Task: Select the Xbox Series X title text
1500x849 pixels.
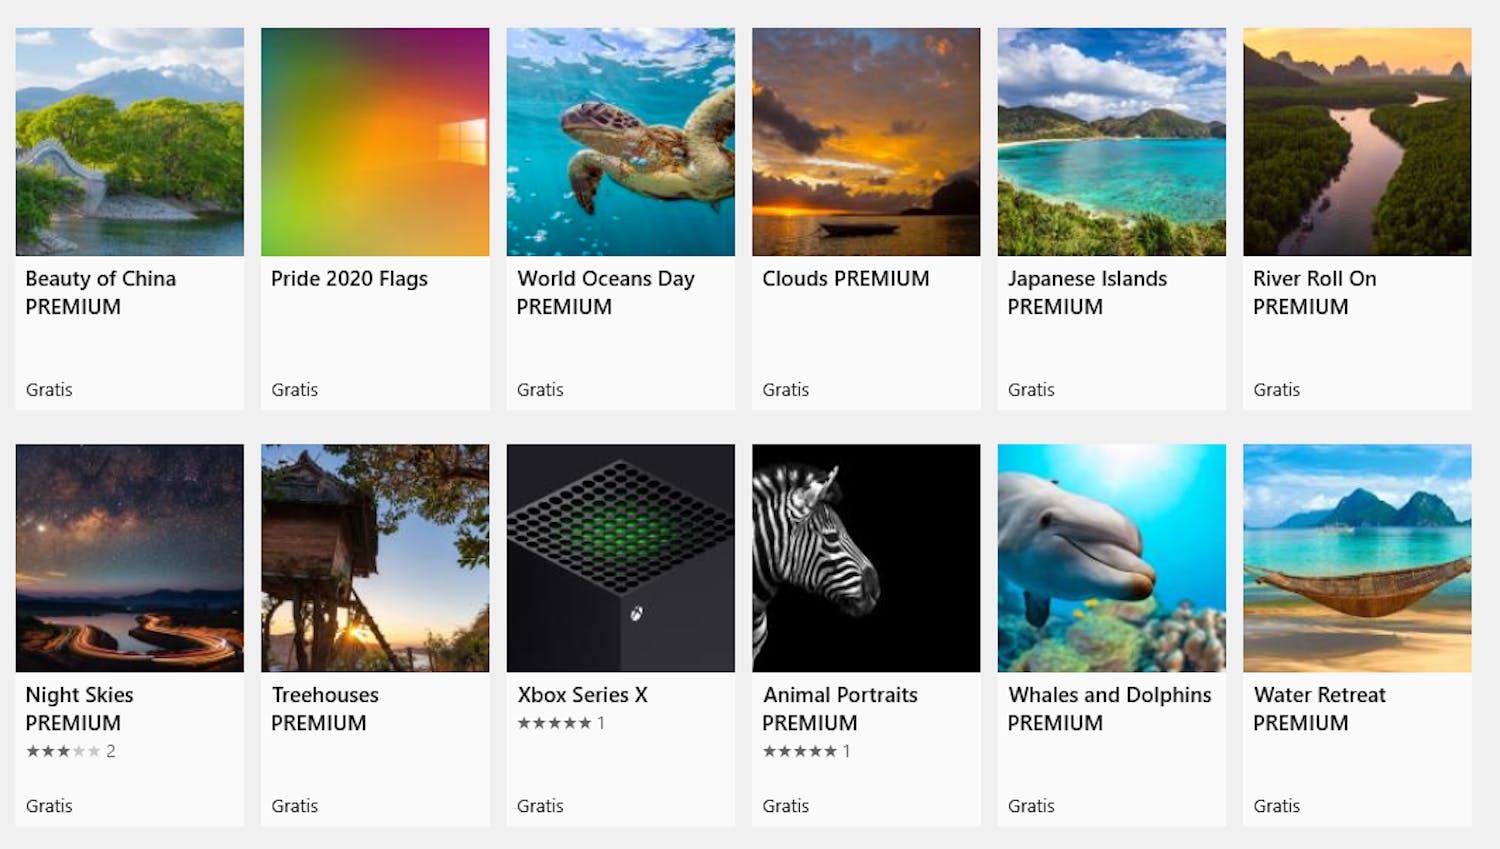Action: pyautogui.click(x=582, y=694)
